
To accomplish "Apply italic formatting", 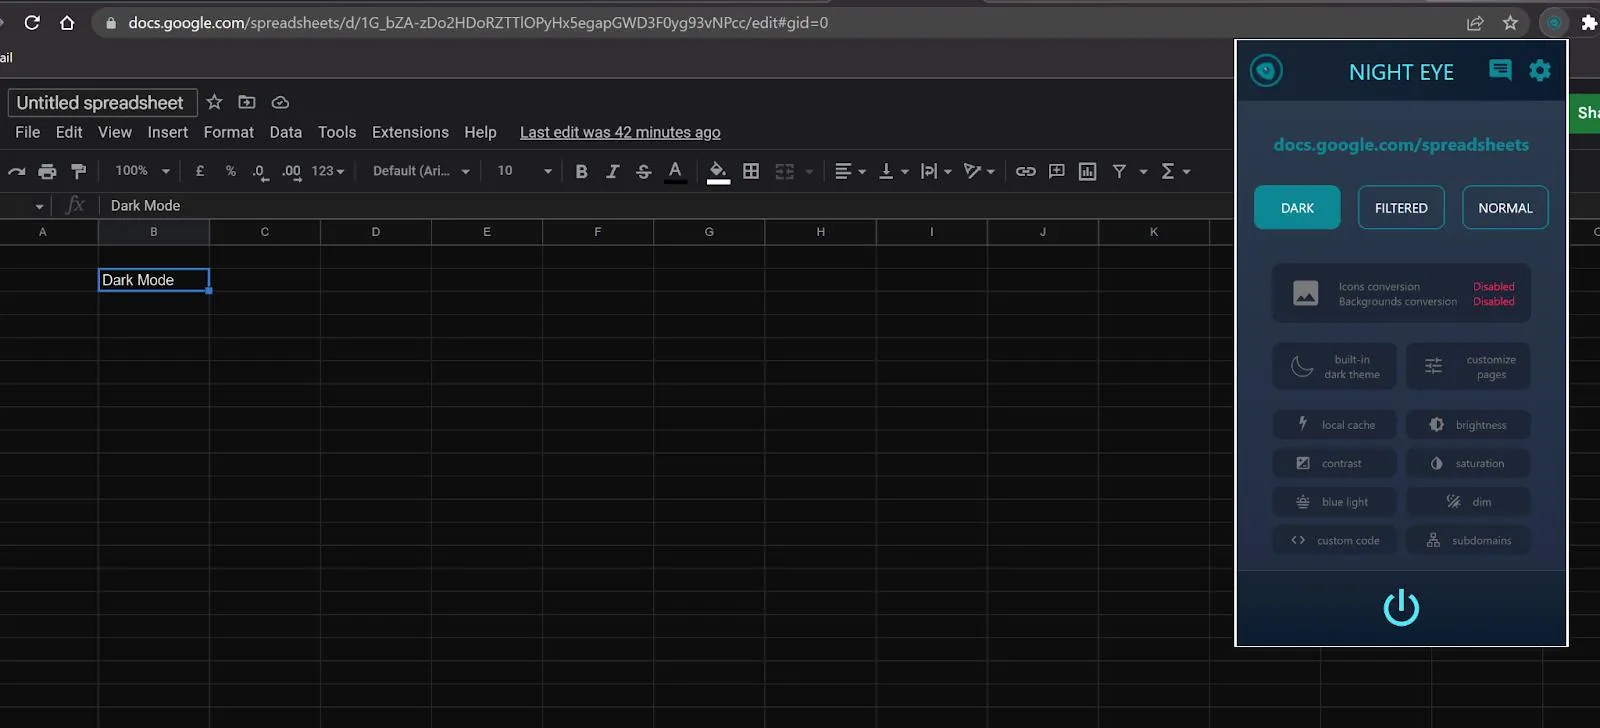I will [612, 171].
